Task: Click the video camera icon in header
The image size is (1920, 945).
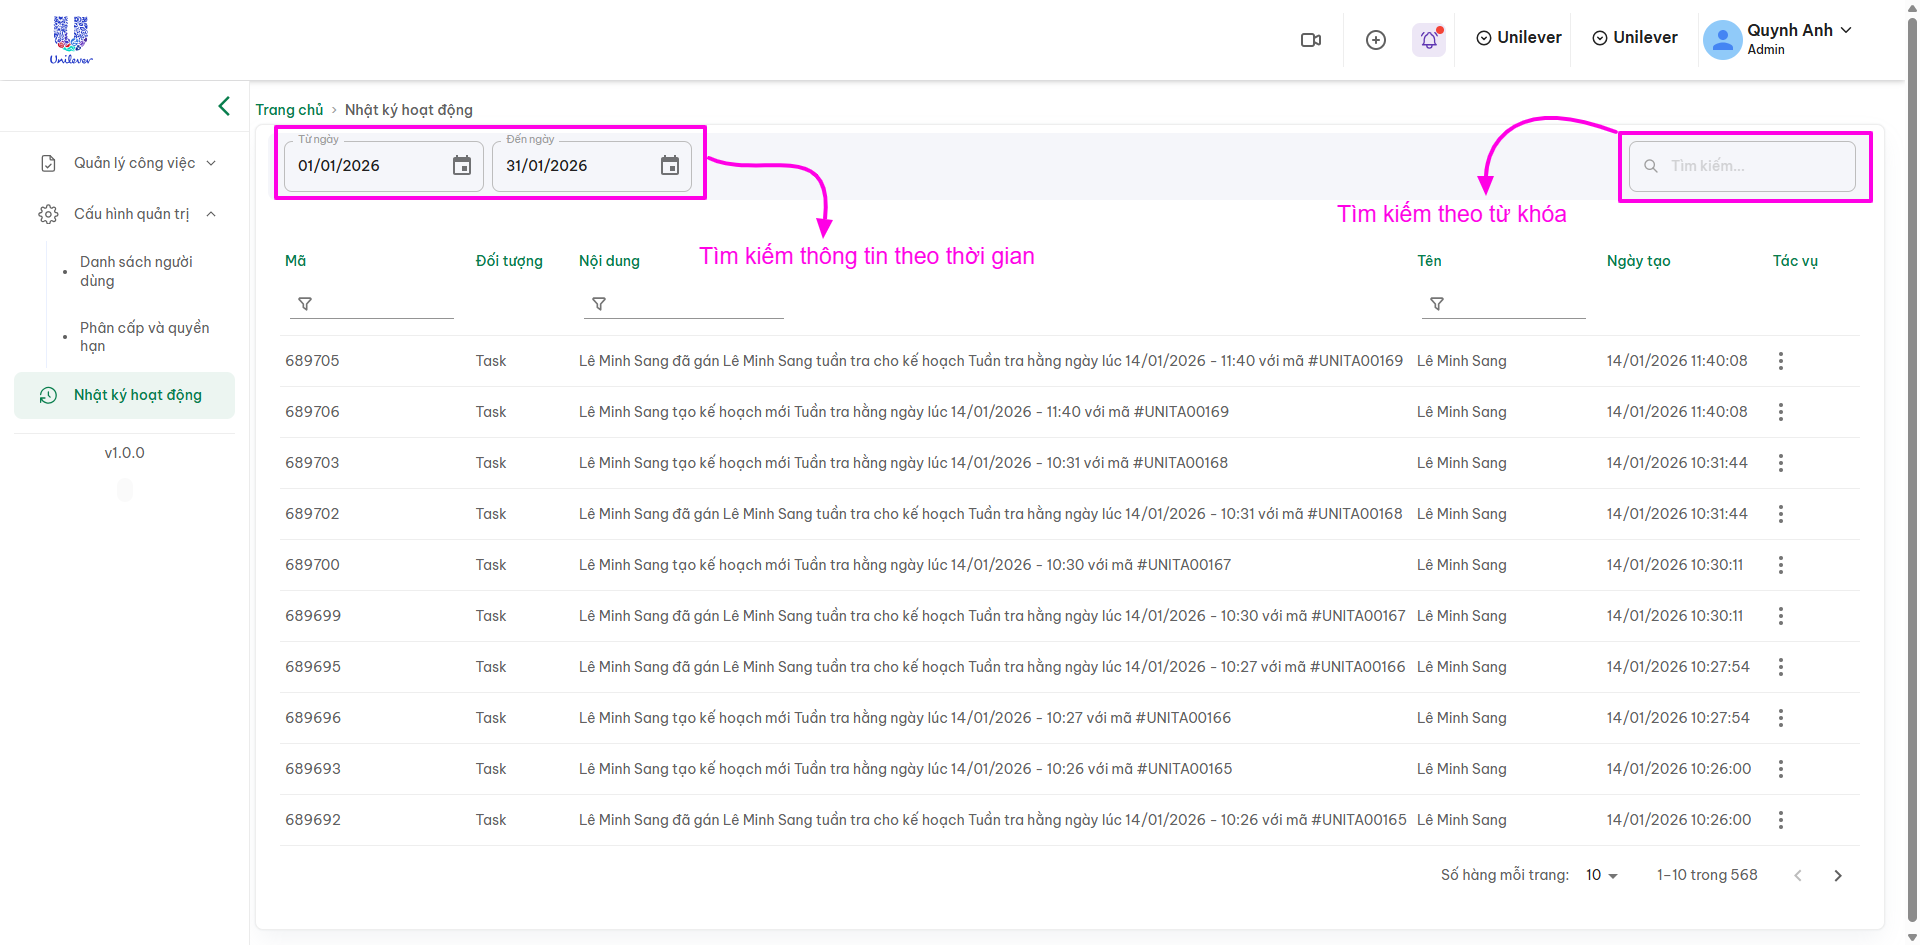Action: click(x=1310, y=40)
